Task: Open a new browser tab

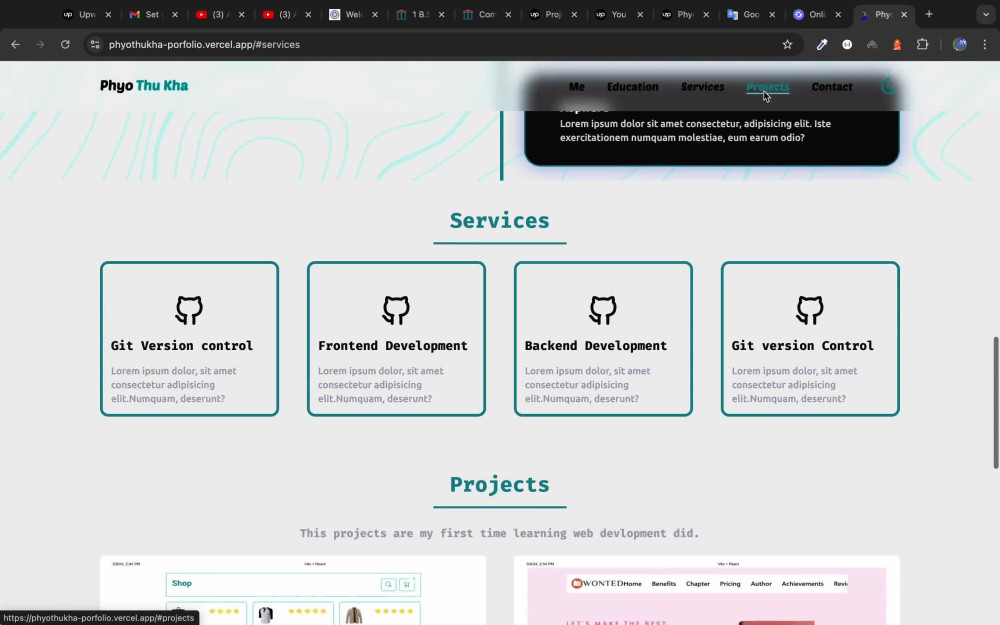Action: click(929, 14)
